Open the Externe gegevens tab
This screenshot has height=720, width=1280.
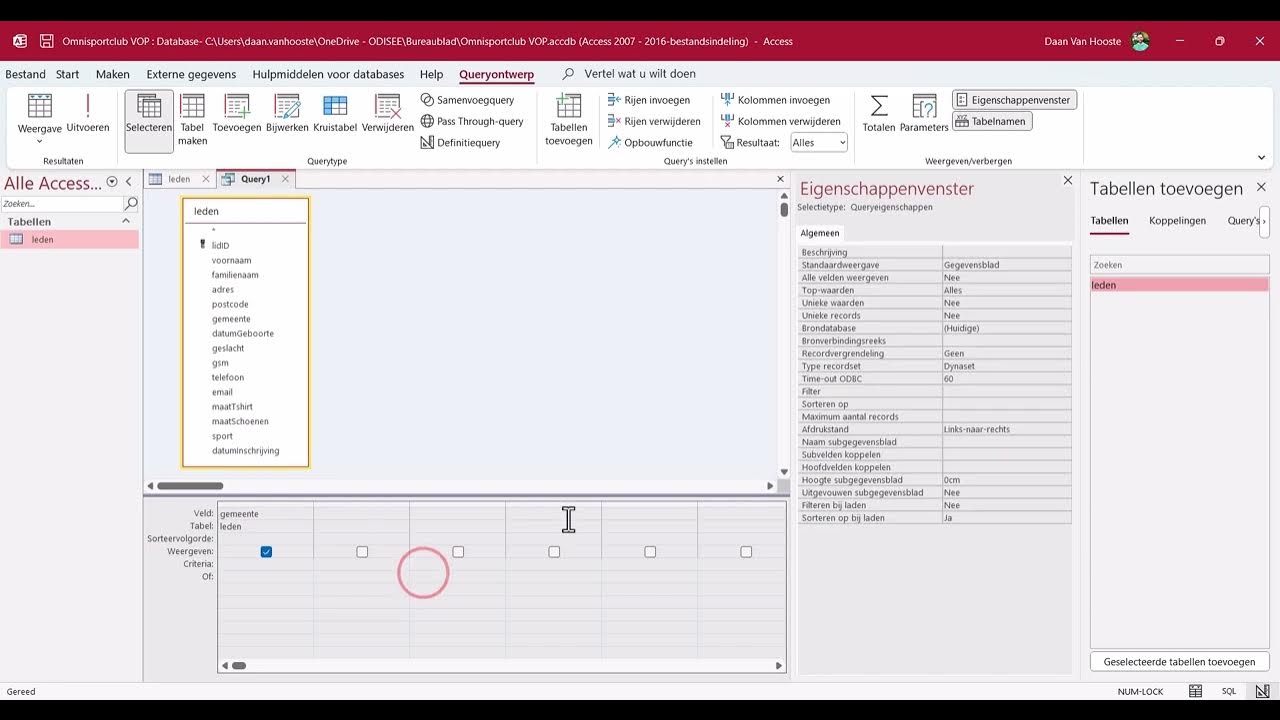pyautogui.click(x=191, y=74)
